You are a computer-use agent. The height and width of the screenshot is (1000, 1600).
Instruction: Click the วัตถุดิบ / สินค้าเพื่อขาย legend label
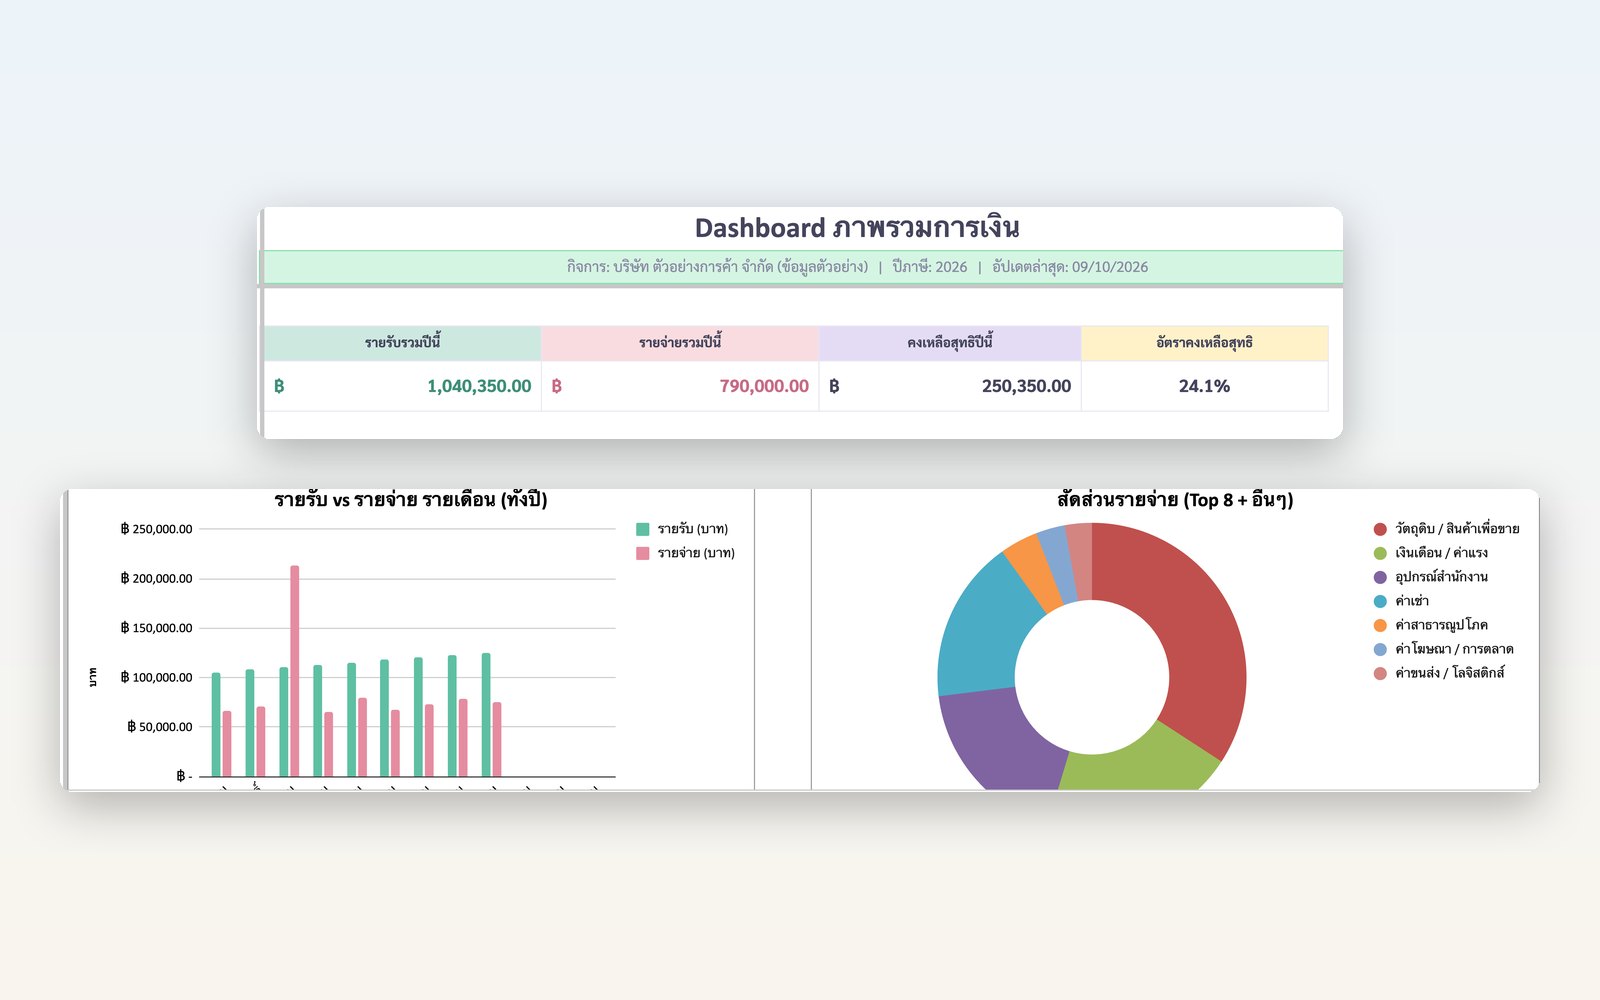1457,529
